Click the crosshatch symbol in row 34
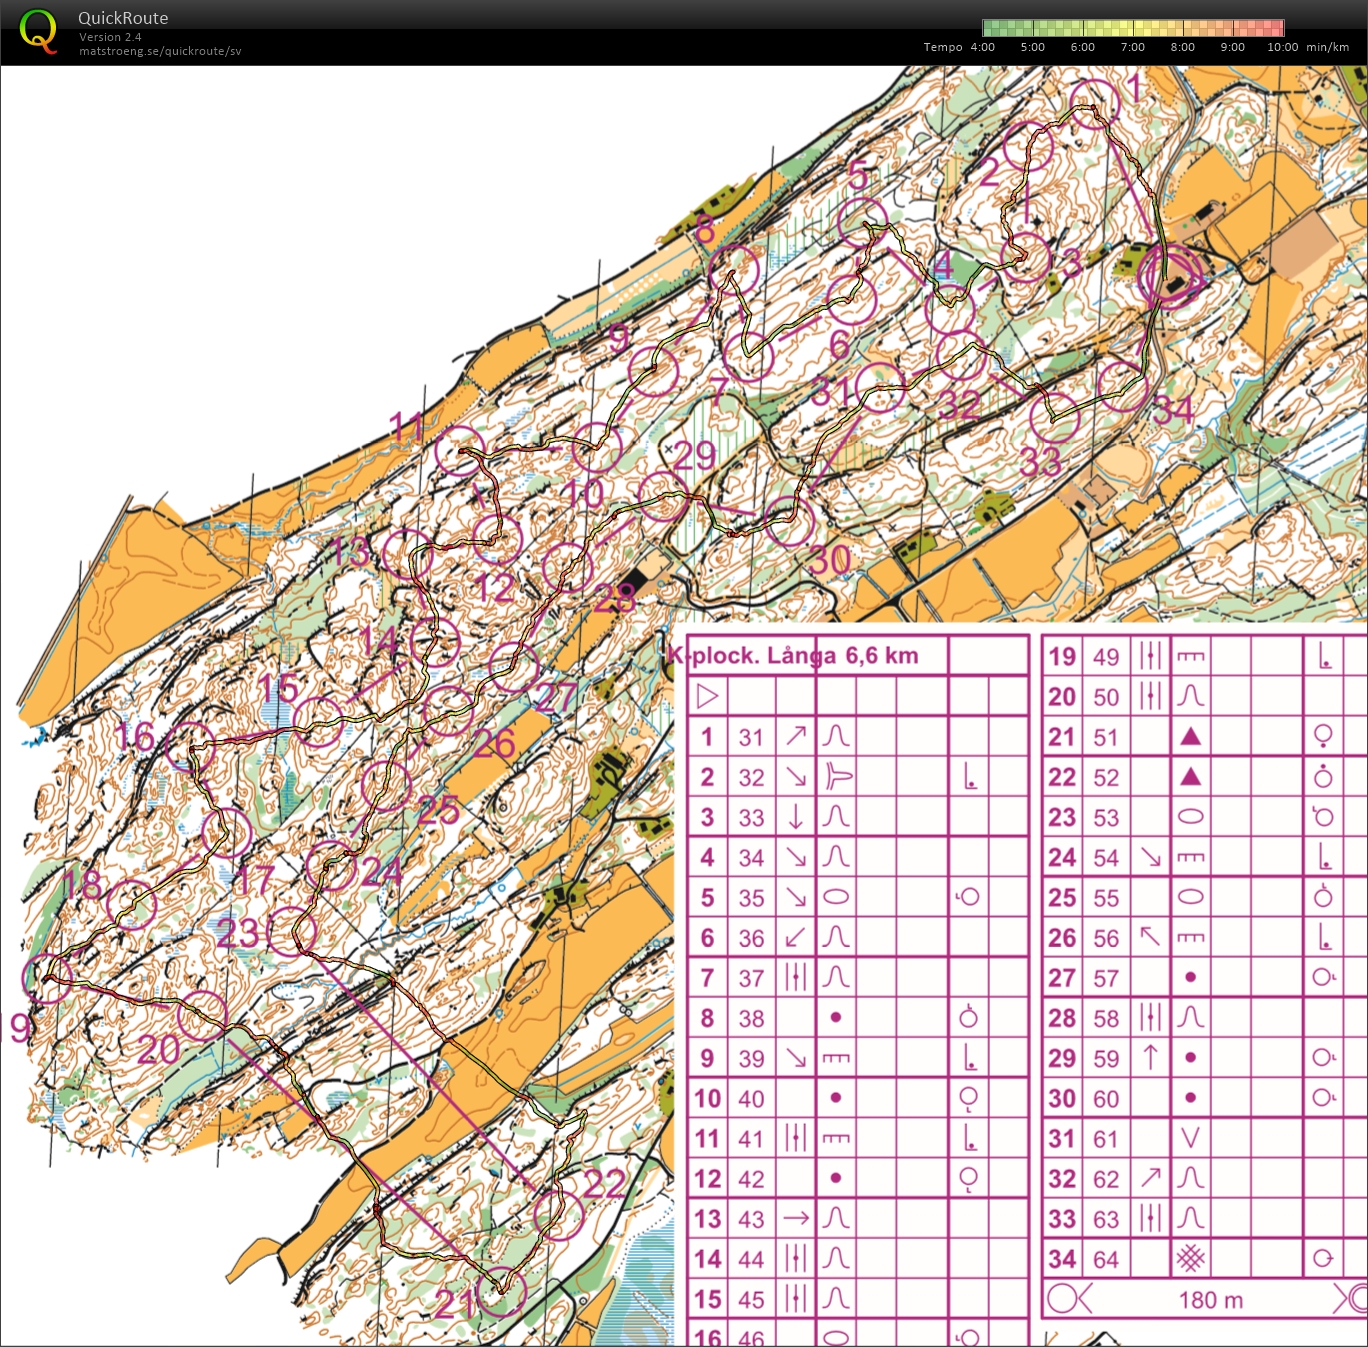This screenshot has height=1347, width=1368. pos(1190,1259)
